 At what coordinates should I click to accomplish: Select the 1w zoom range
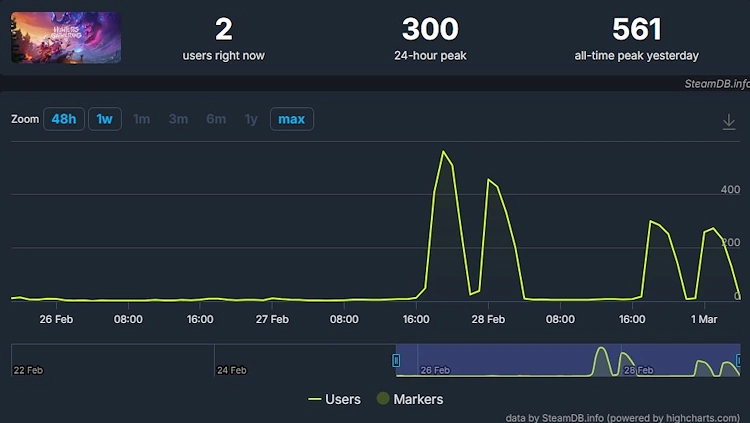(x=104, y=119)
